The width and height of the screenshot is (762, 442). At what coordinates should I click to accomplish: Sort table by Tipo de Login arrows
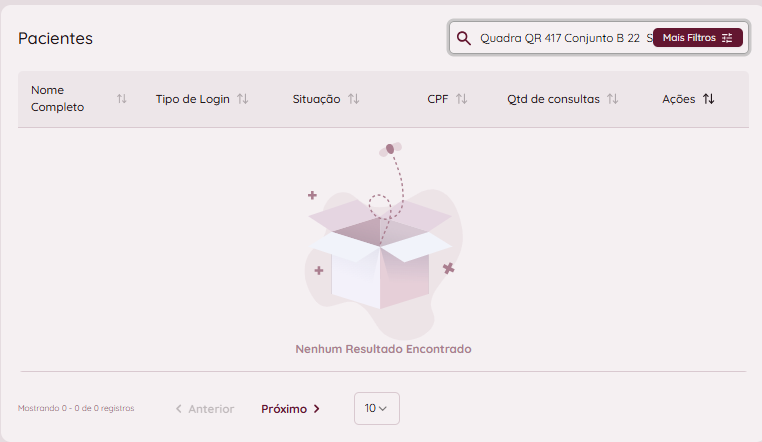[242, 99]
